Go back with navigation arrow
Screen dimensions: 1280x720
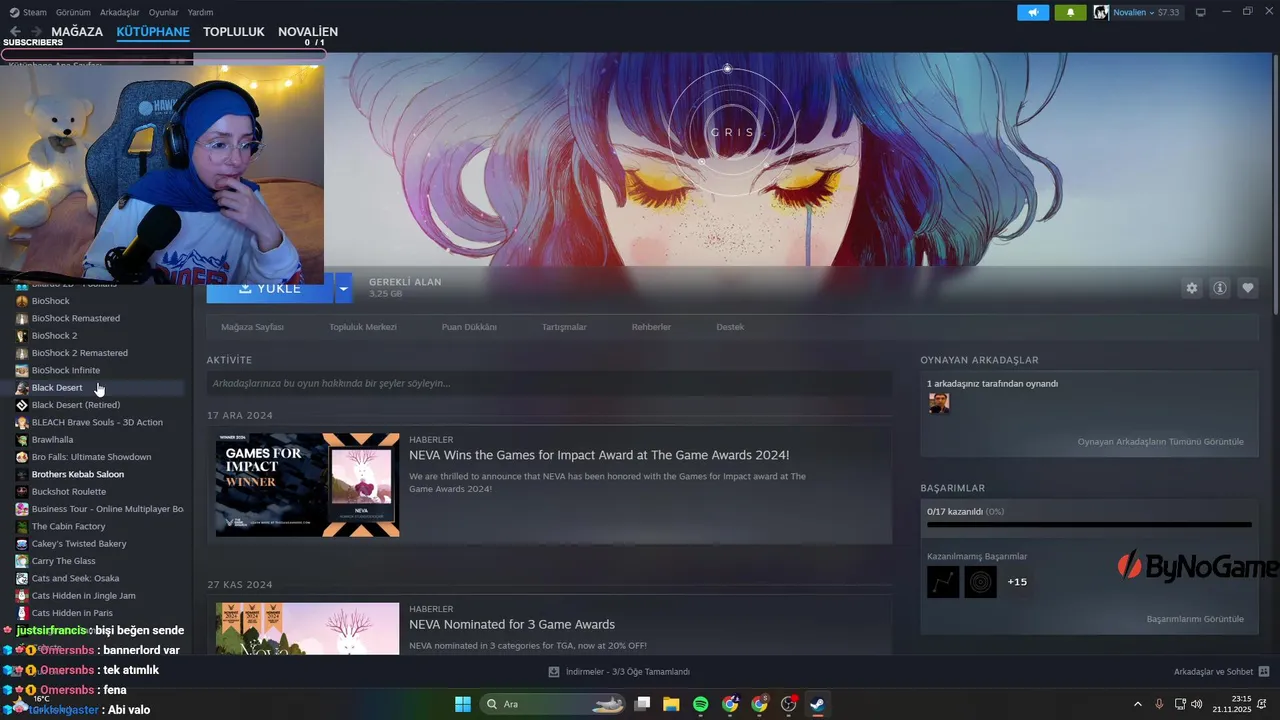pyautogui.click(x=15, y=32)
